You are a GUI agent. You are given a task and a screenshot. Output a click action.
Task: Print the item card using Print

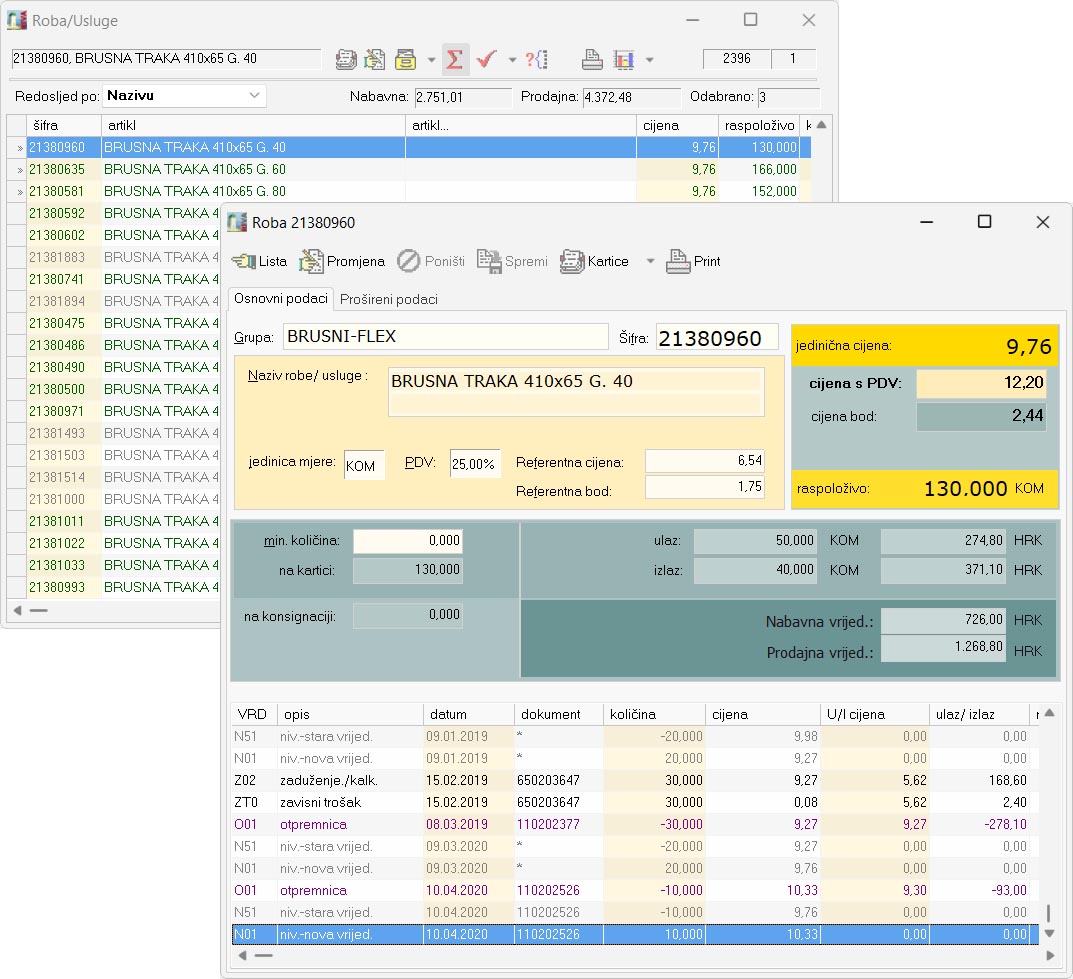pos(694,262)
